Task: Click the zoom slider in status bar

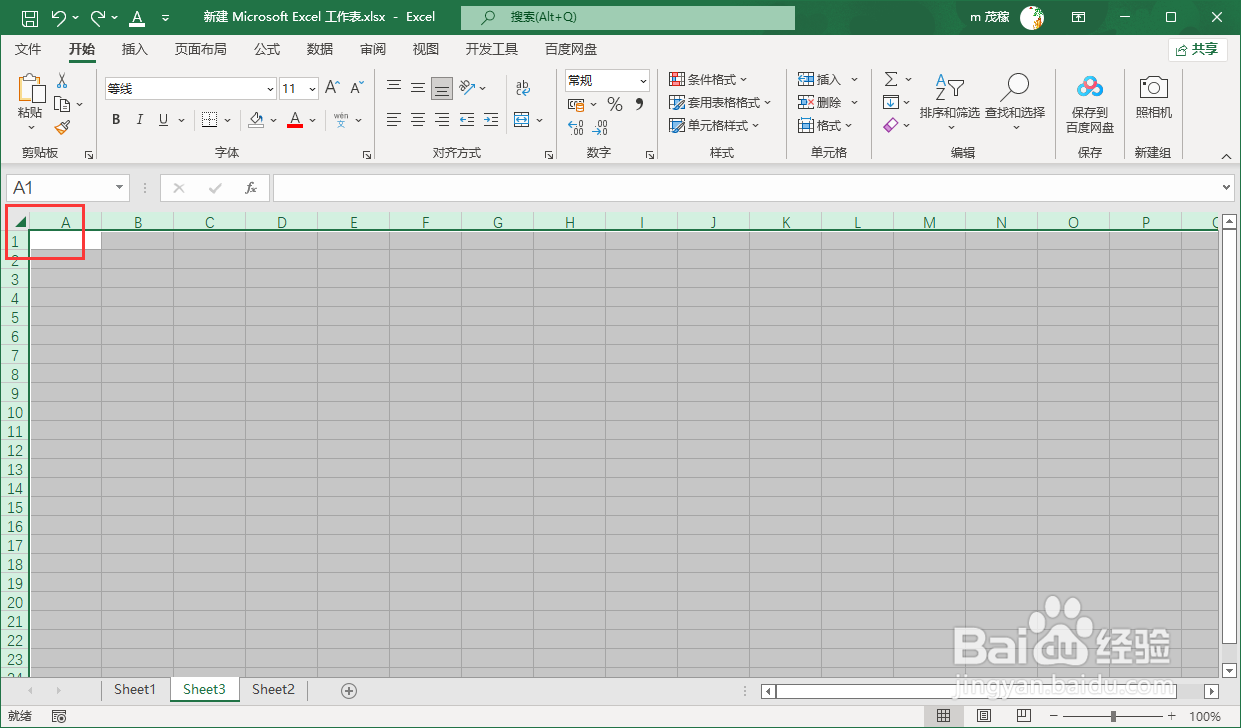Action: tap(1113, 716)
